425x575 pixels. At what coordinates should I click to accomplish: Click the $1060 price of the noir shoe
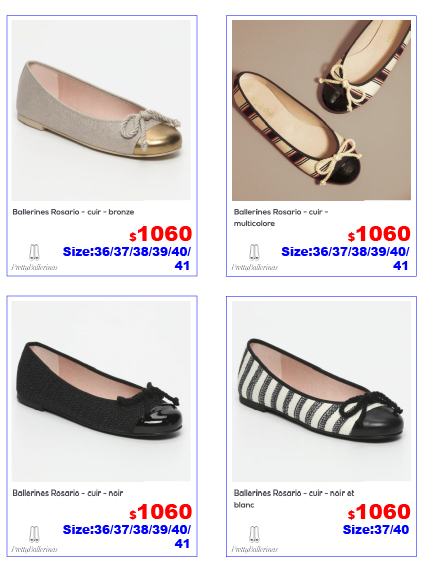161,512
